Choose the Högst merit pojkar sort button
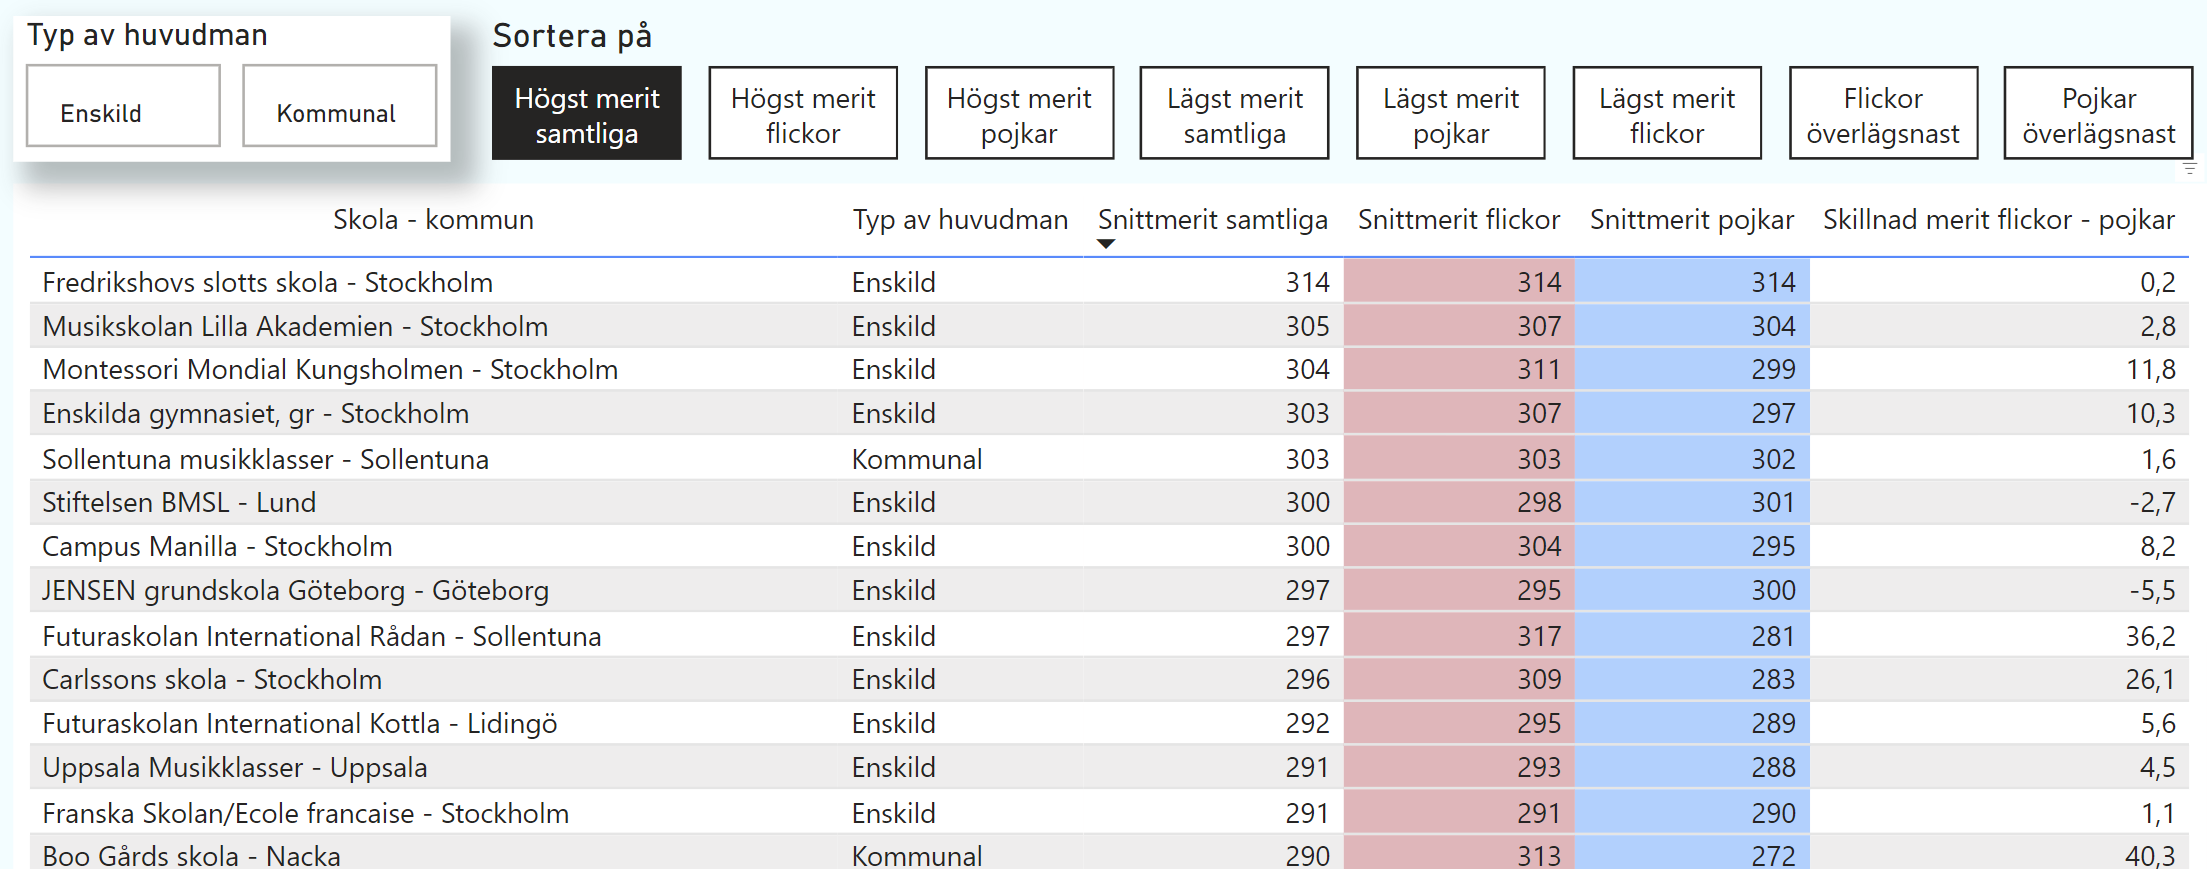Screen dimensions: 2207x869 tap(1018, 114)
